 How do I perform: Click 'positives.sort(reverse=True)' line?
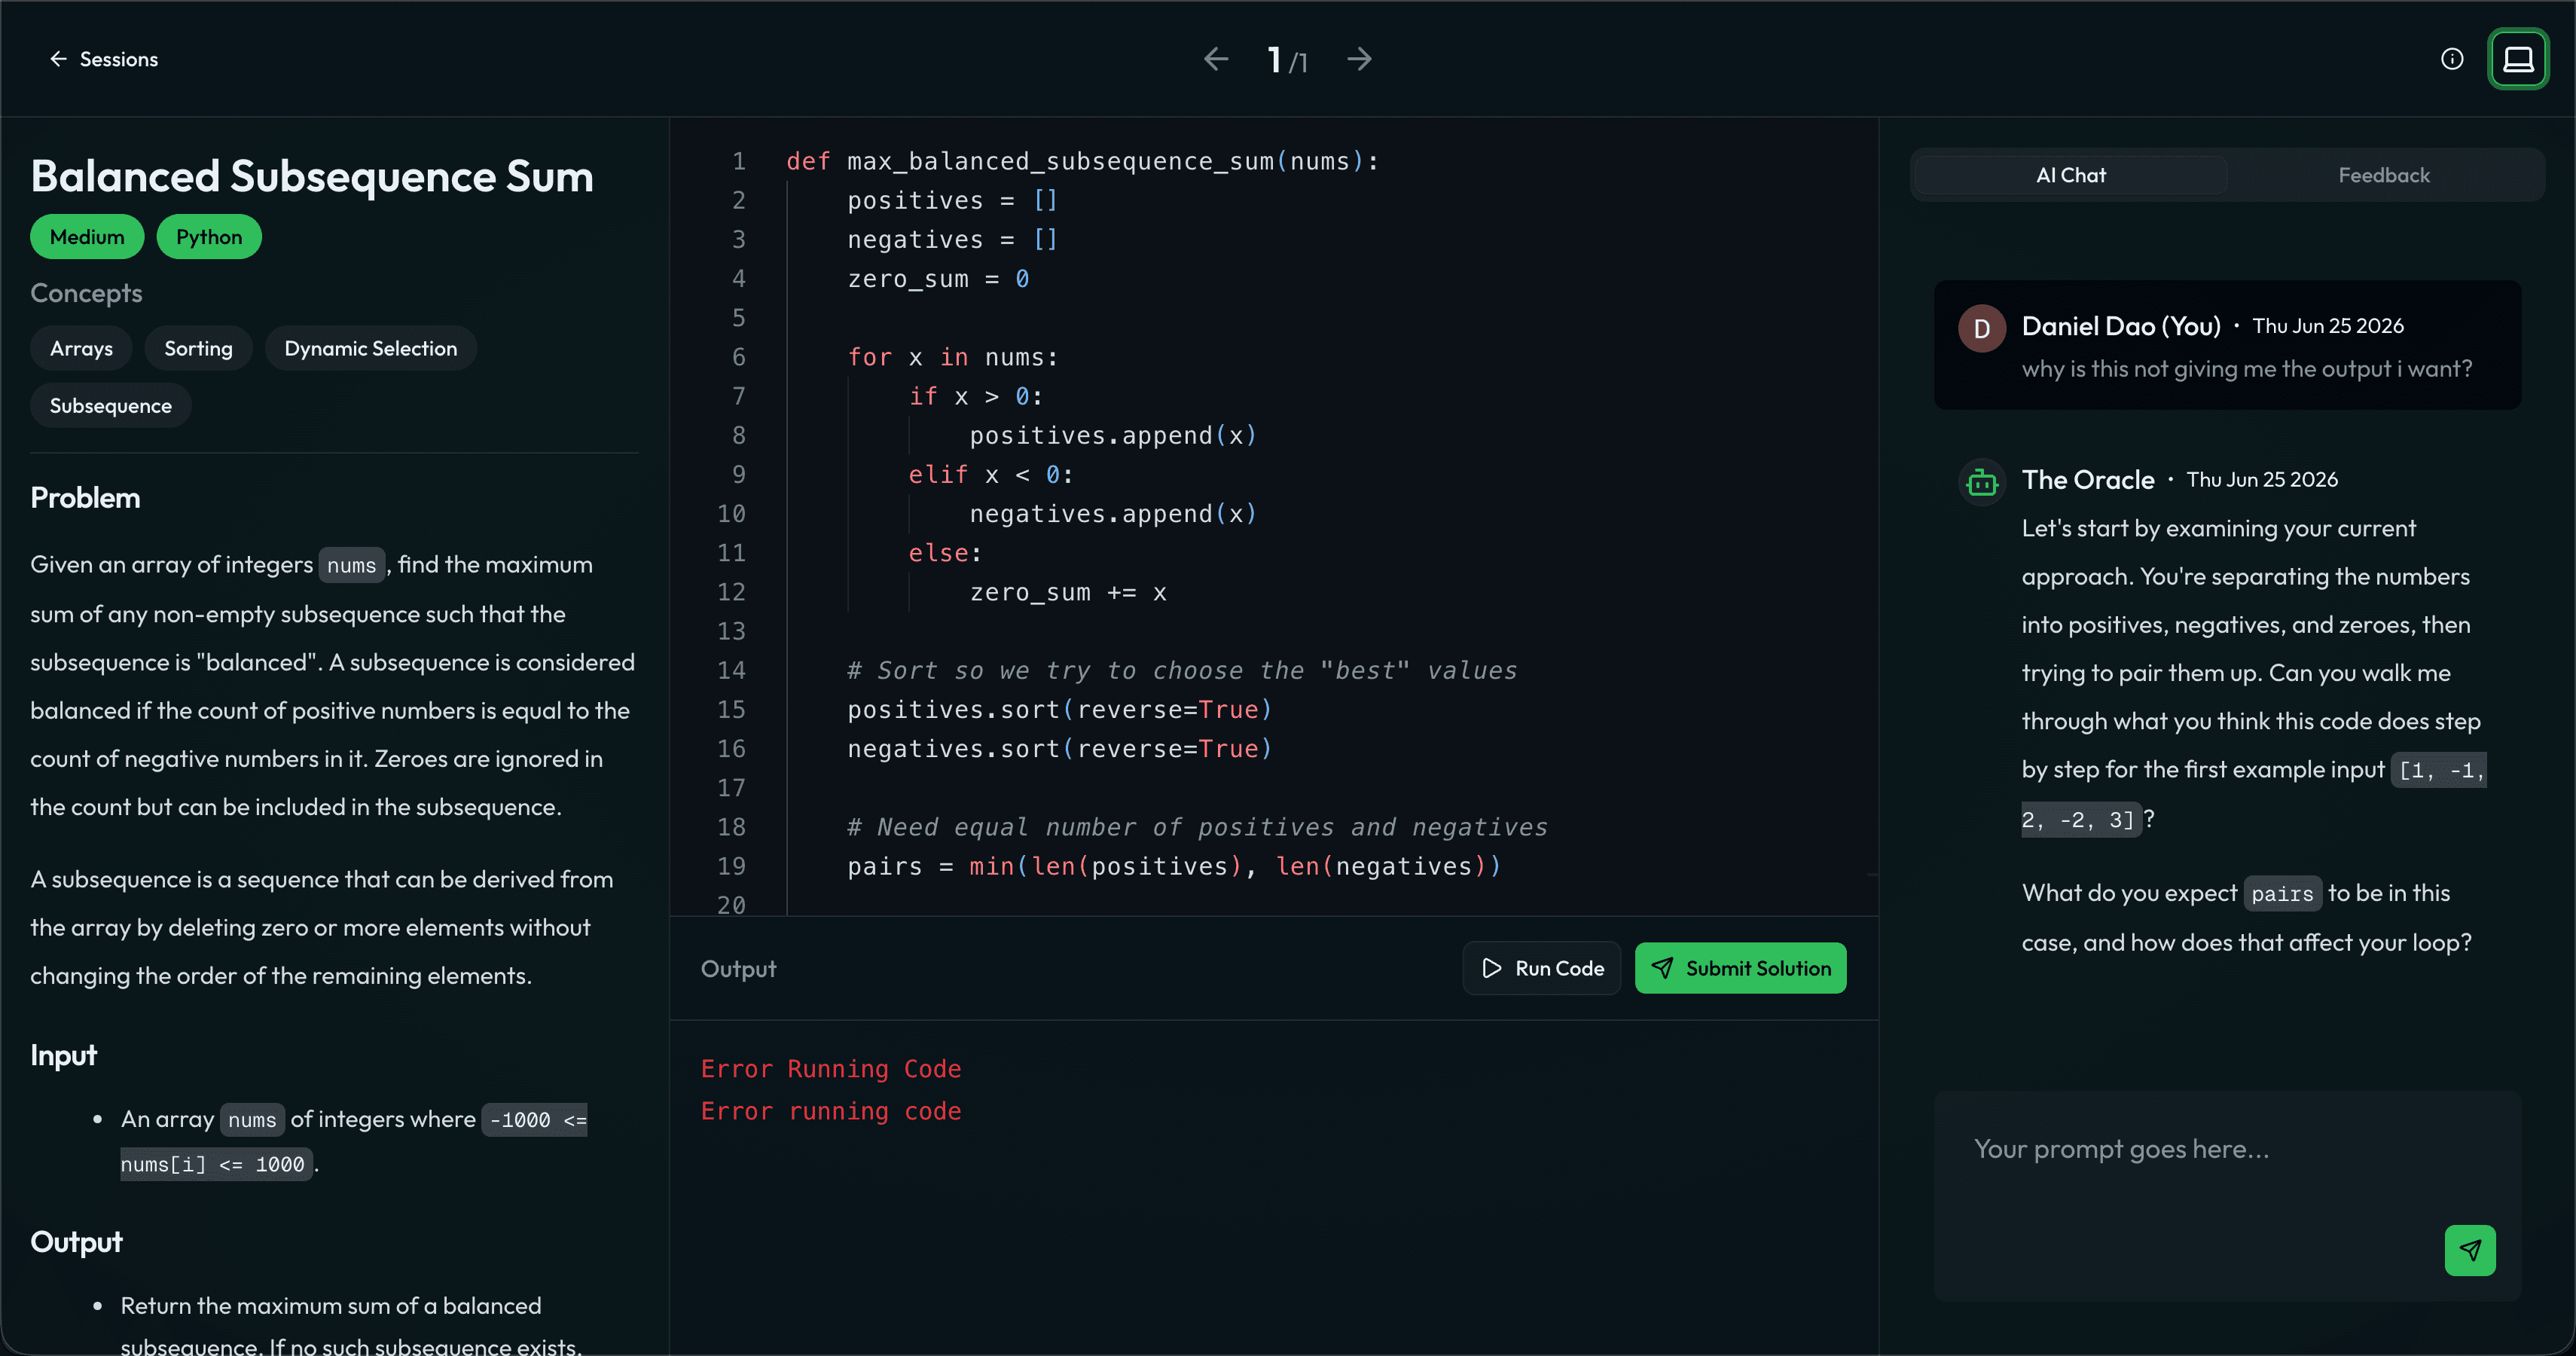(x=1060, y=709)
